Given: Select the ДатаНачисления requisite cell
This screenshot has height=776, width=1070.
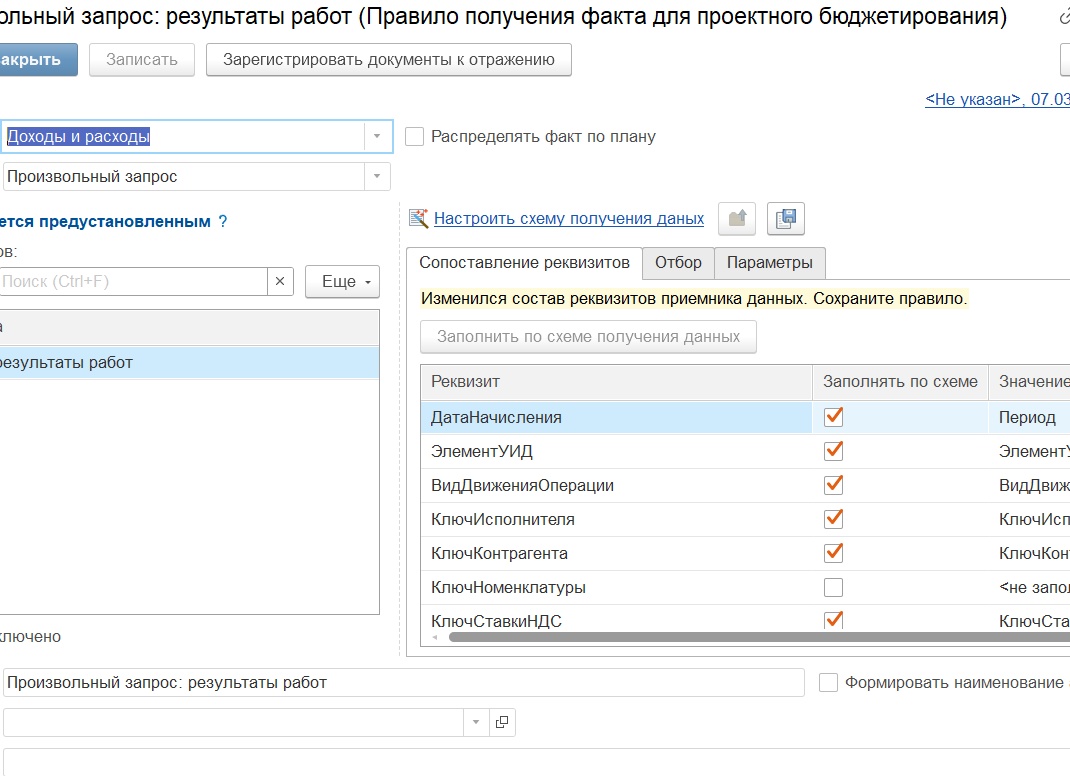Looking at the screenshot, I should [616, 417].
